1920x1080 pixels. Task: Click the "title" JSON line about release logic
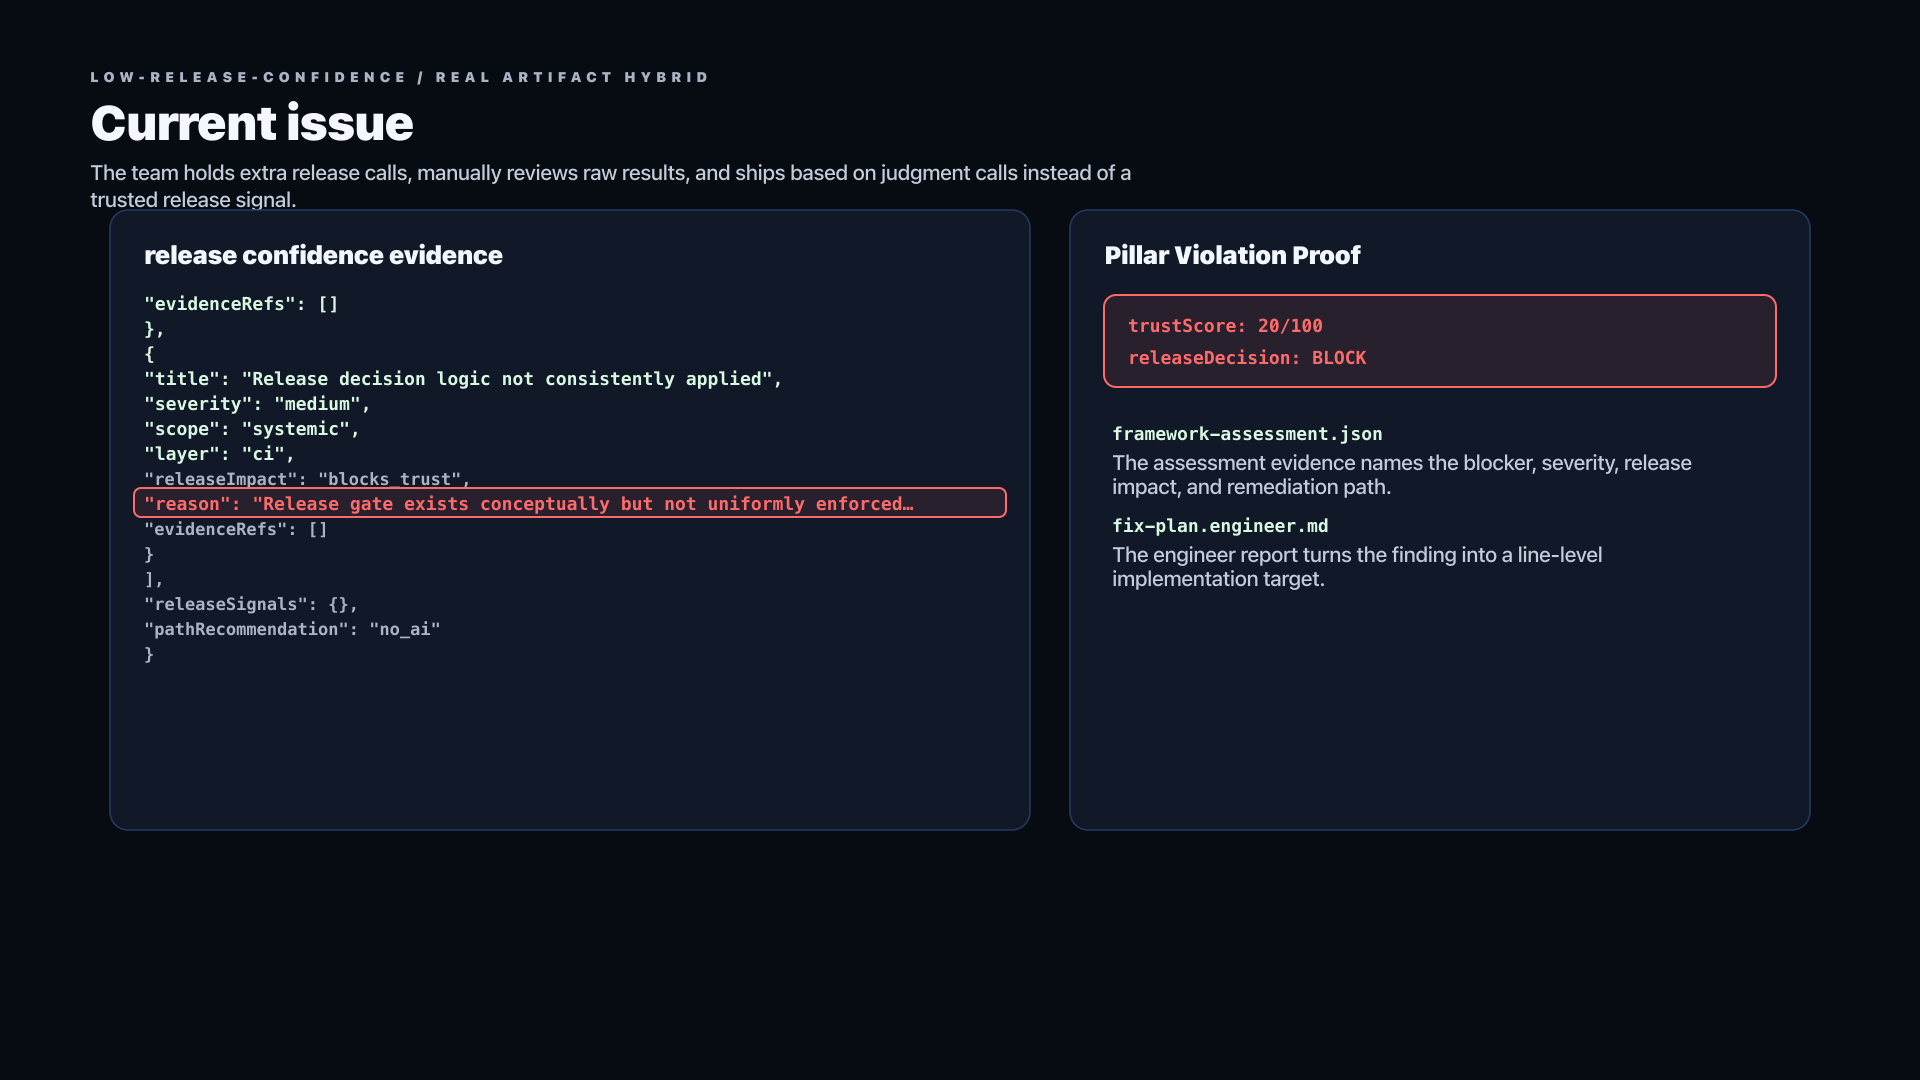[463, 379]
